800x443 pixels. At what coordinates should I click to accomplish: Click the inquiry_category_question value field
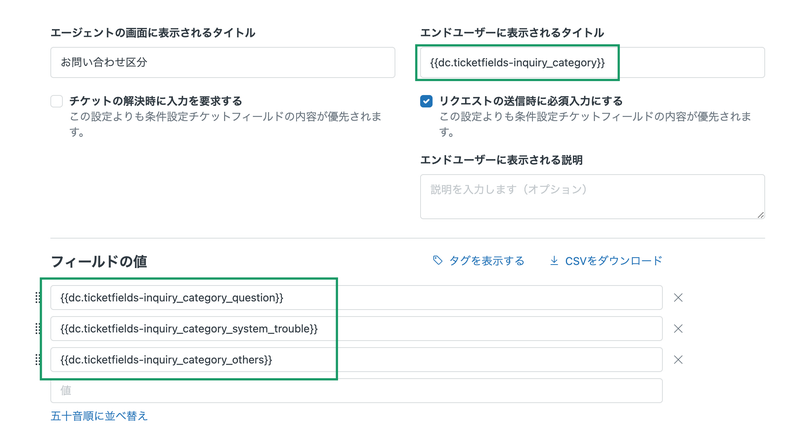pyautogui.click(x=356, y=298)
